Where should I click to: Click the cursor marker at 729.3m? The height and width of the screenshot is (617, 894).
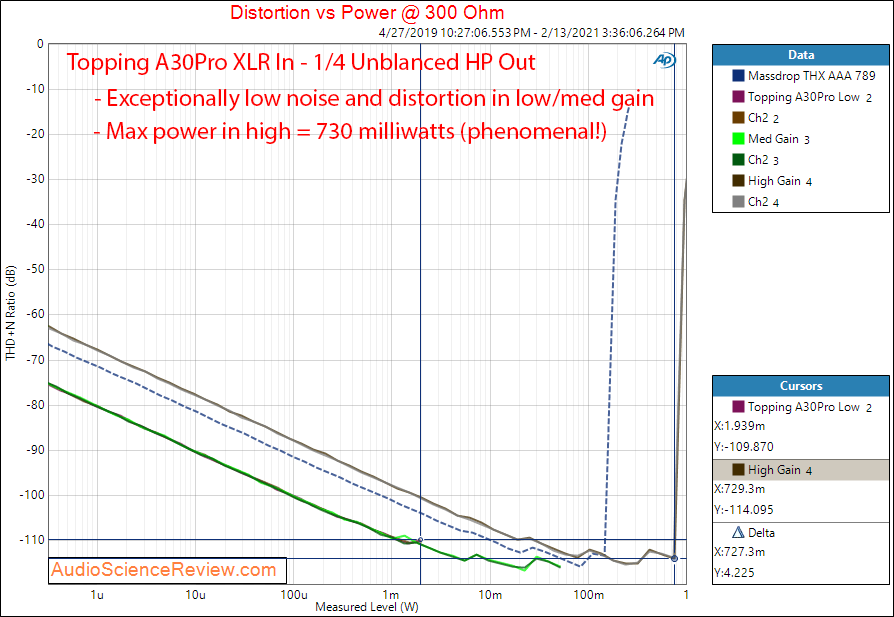[674, 558]
